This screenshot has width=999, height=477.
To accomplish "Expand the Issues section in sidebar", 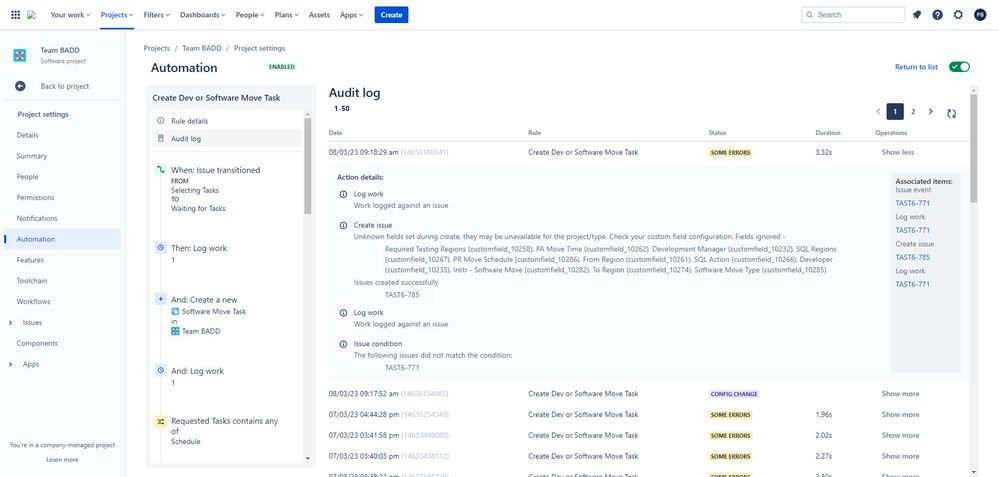I will [11, 323].
